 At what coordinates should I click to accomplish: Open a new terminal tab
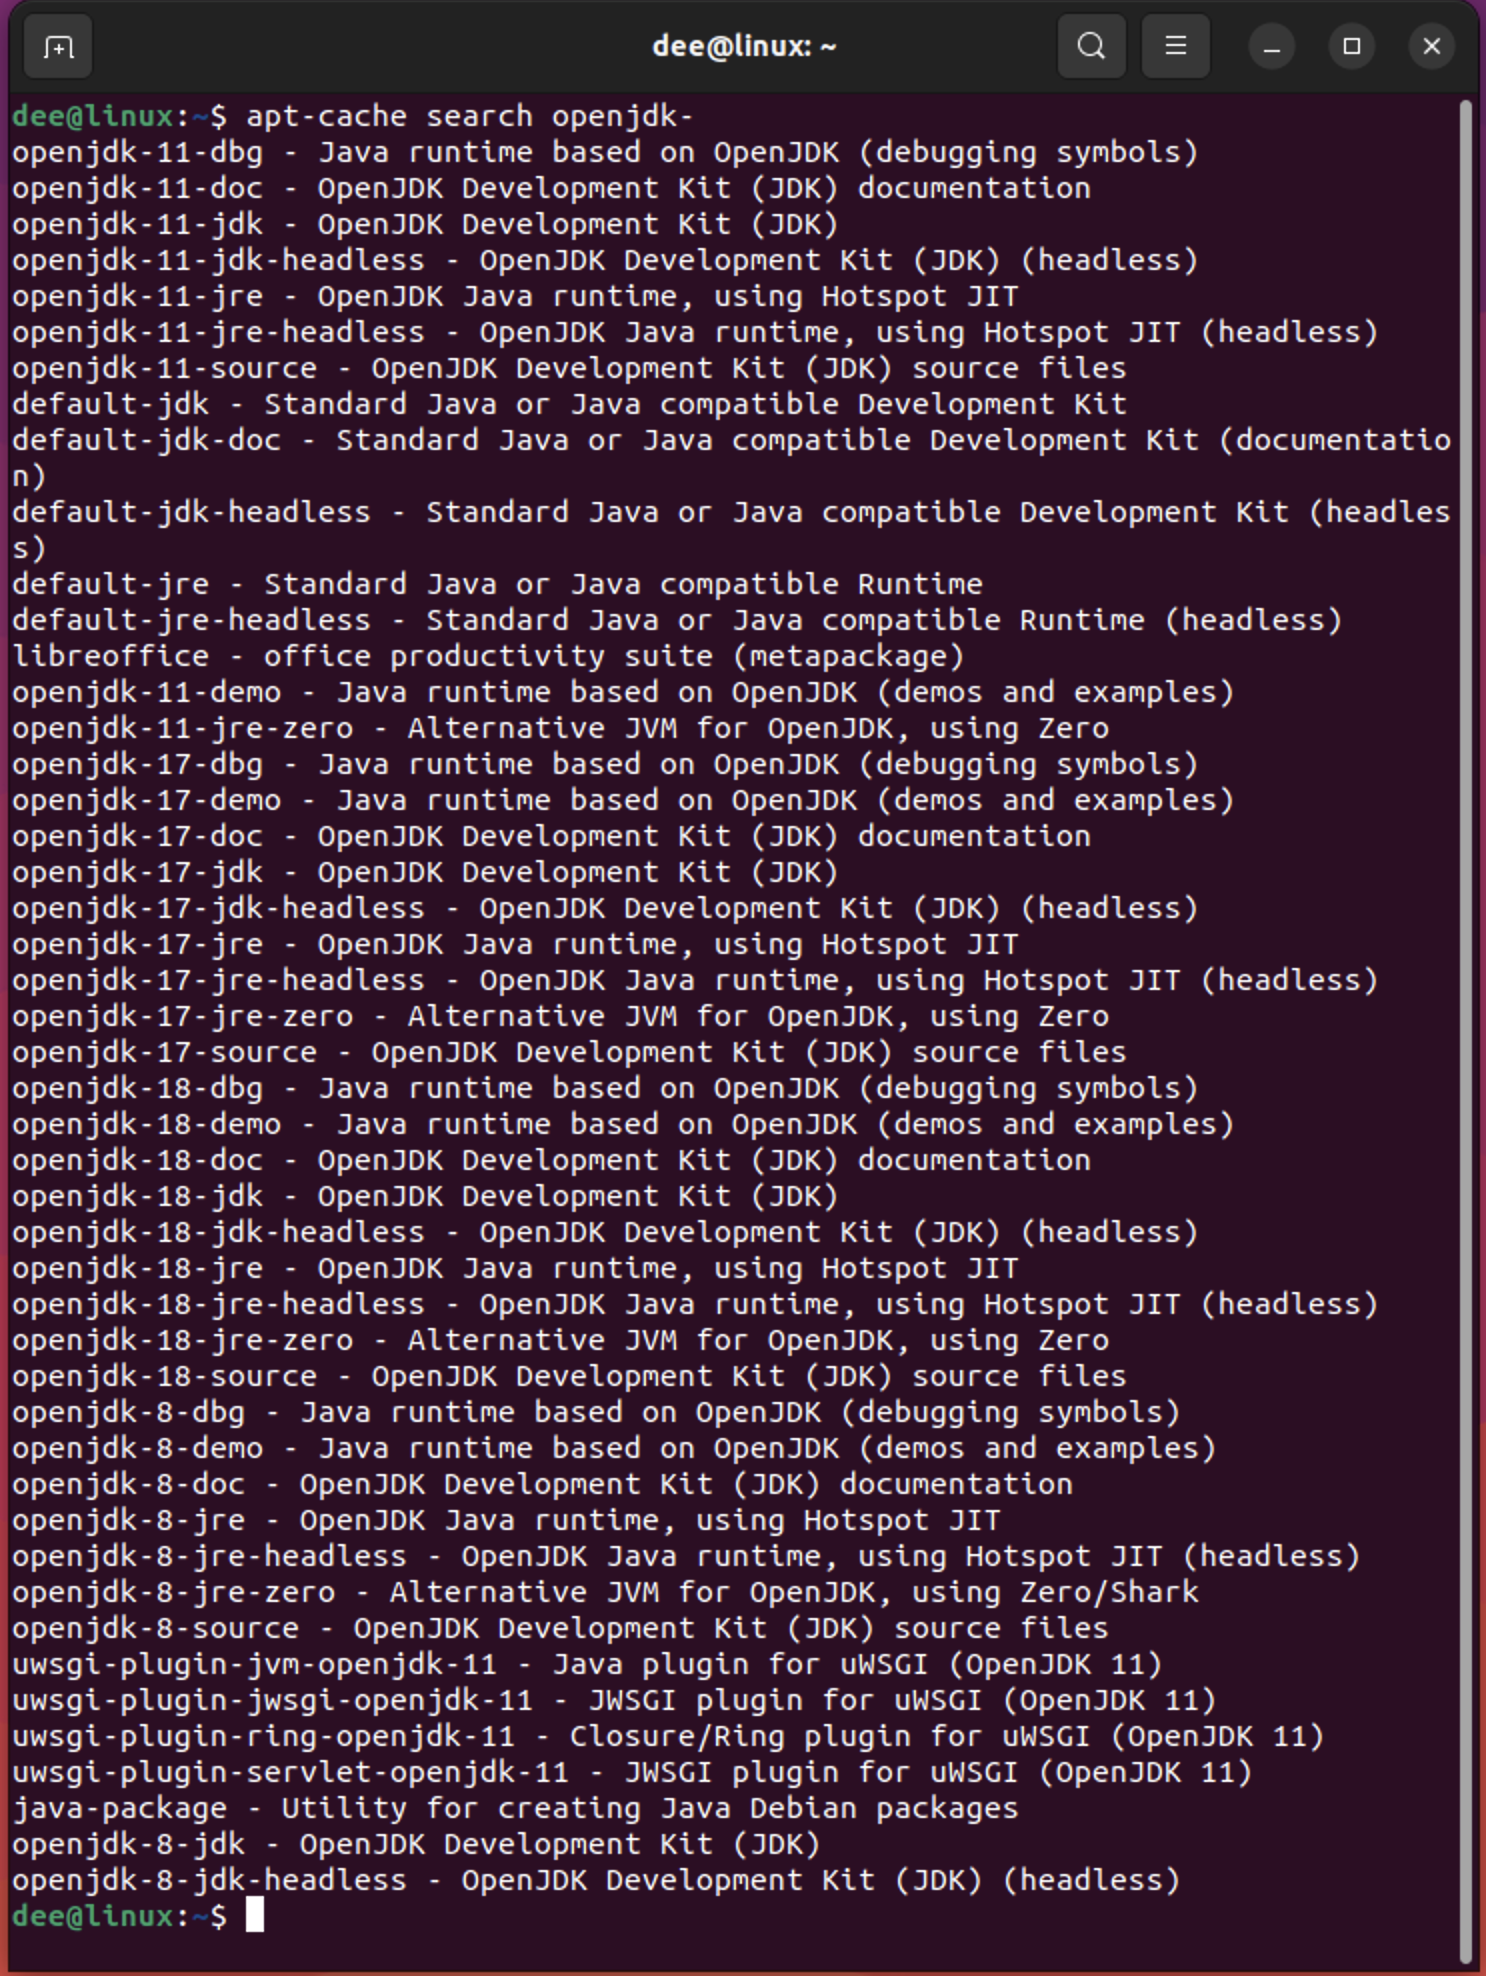58,47
